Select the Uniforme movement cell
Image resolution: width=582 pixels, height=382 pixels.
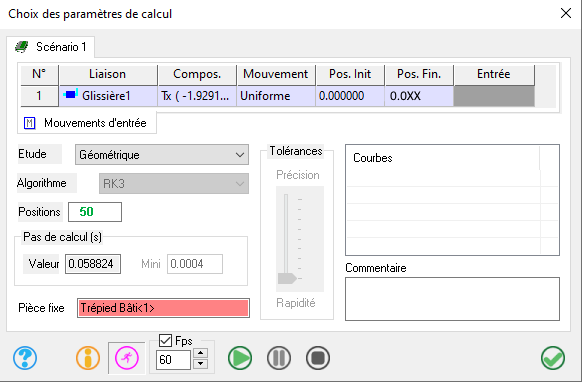(276, 96)
